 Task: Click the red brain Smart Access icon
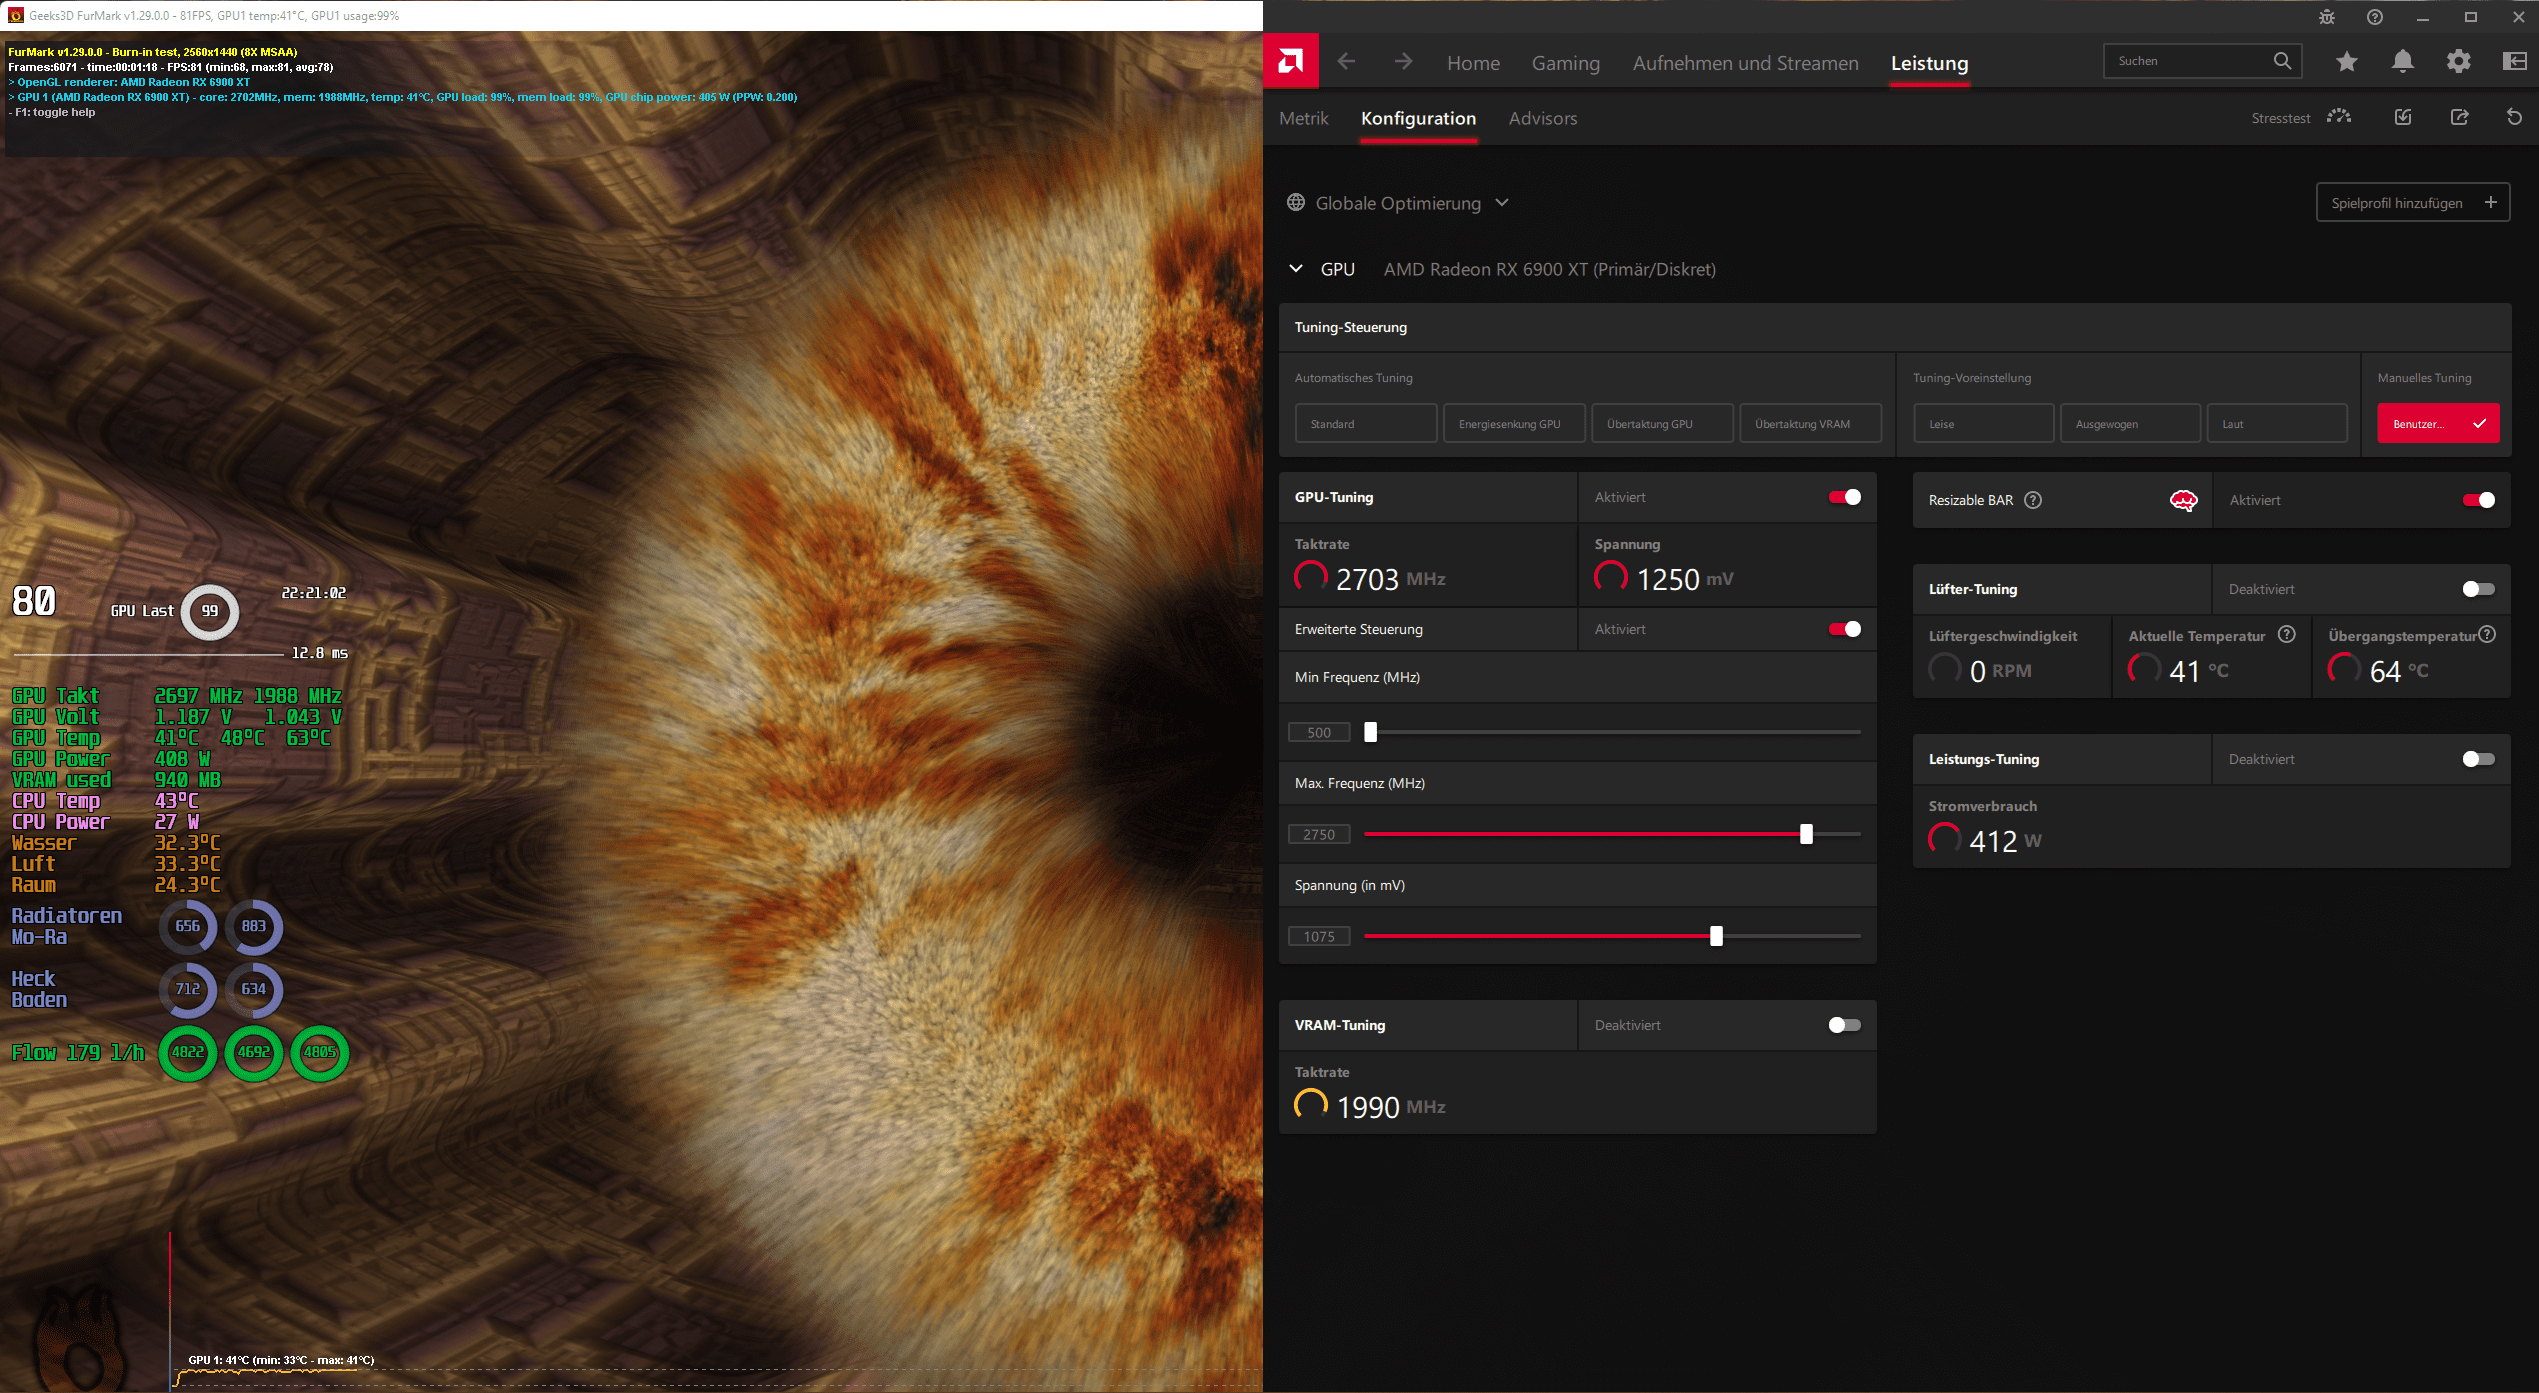[x=2183, y=500]
